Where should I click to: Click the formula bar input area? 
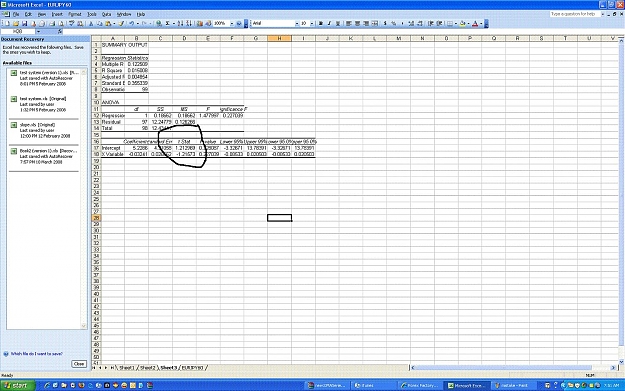(x=343, y=31)
